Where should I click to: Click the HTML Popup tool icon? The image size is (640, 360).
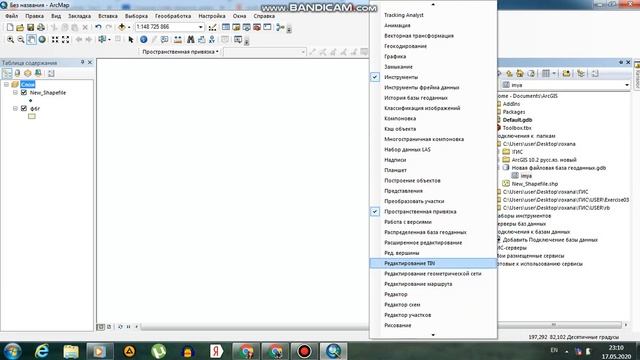tap(164, 40)
